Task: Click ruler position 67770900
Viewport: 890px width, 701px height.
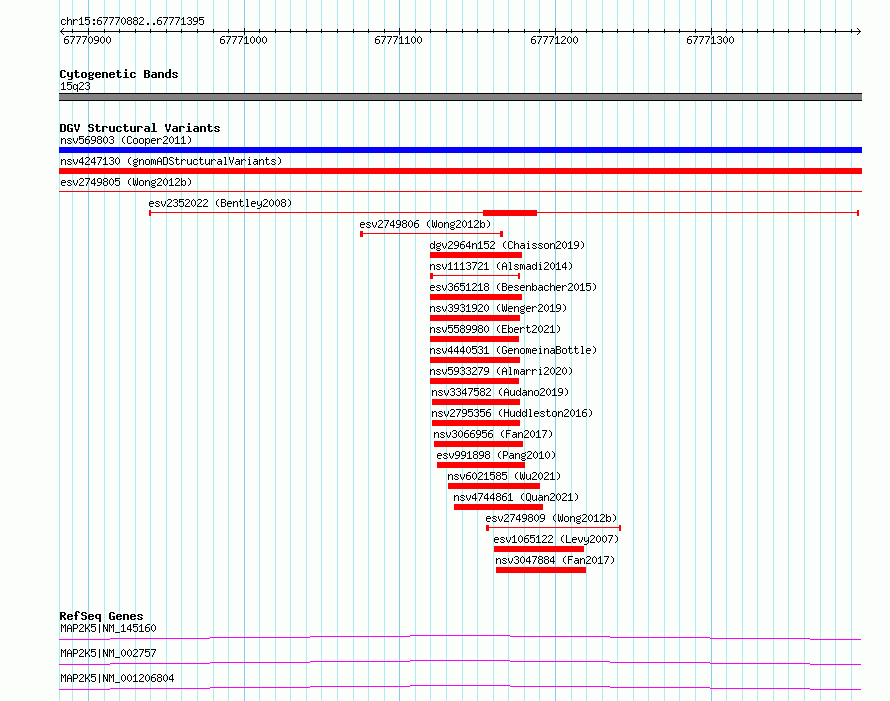Action: click(87, 40)
